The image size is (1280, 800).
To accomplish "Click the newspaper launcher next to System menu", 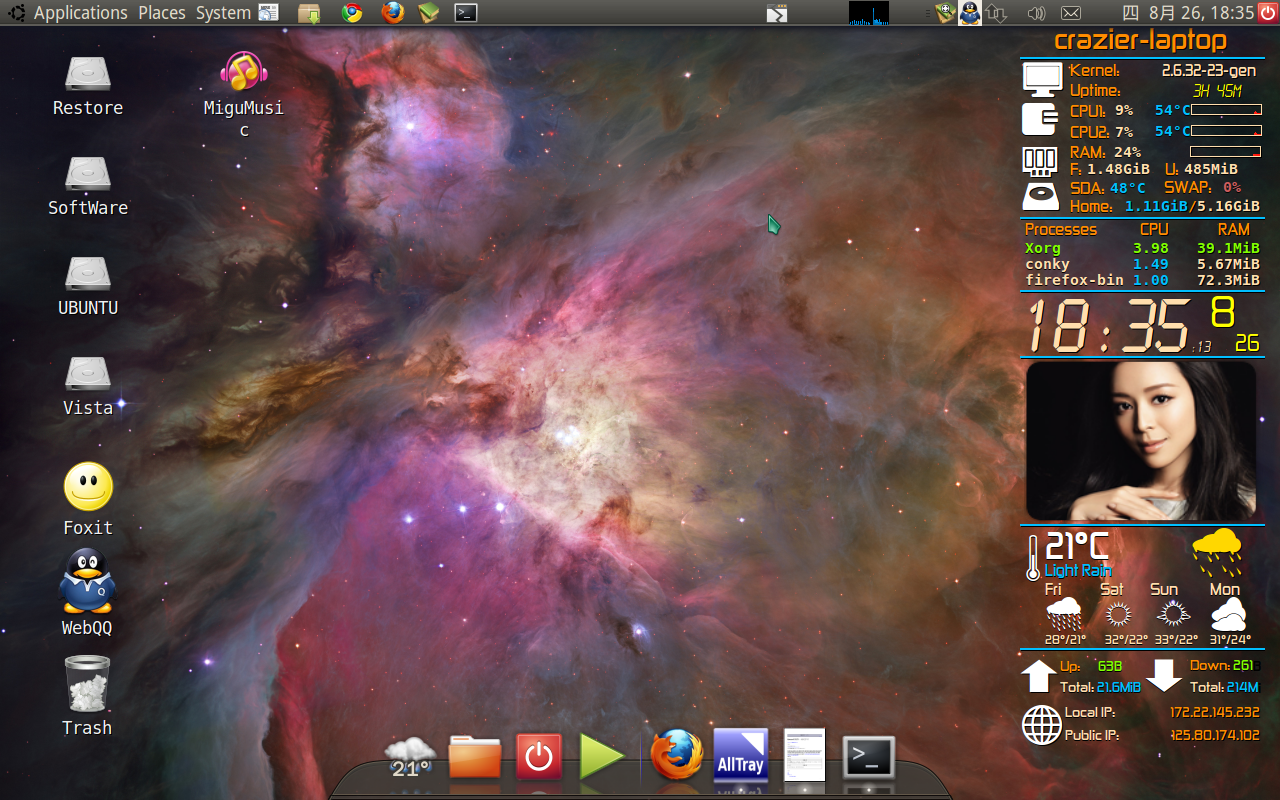I will click(269, 13).
